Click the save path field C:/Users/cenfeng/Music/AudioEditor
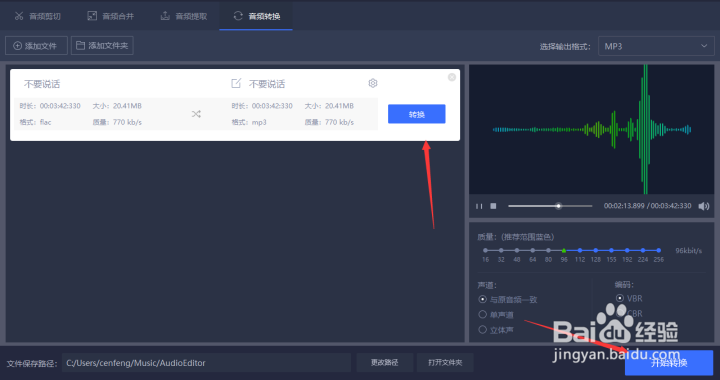This screenshot has width=720, height=380. [x=206, y=363]
